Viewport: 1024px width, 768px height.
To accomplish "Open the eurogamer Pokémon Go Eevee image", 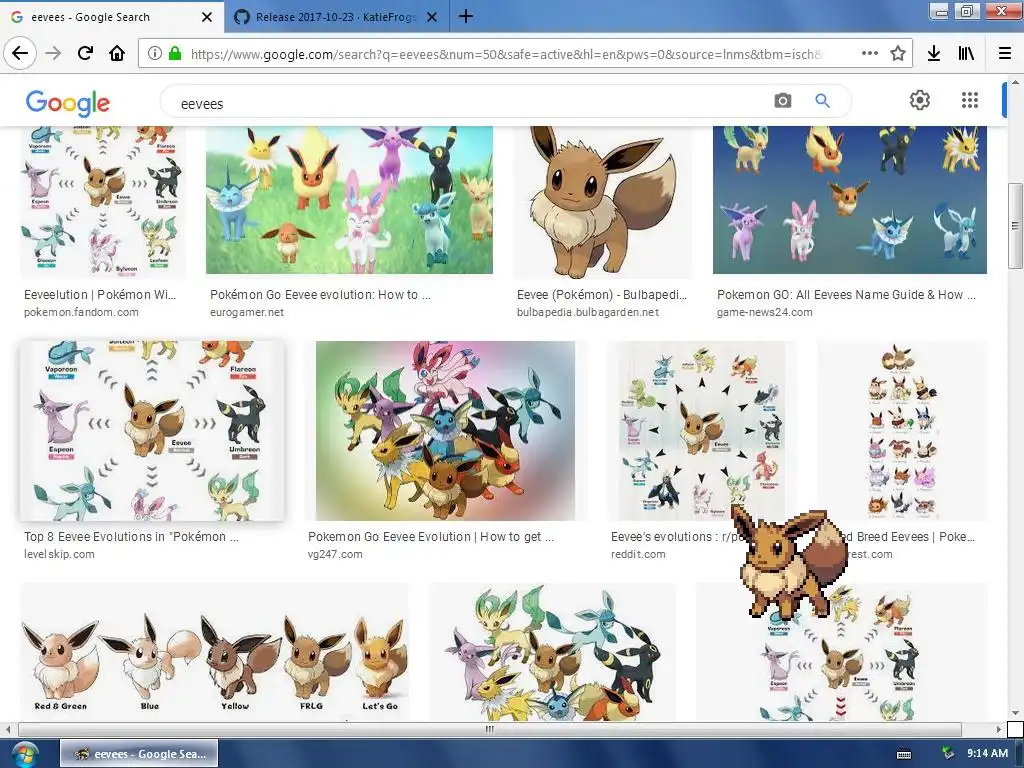I will 349,200.
